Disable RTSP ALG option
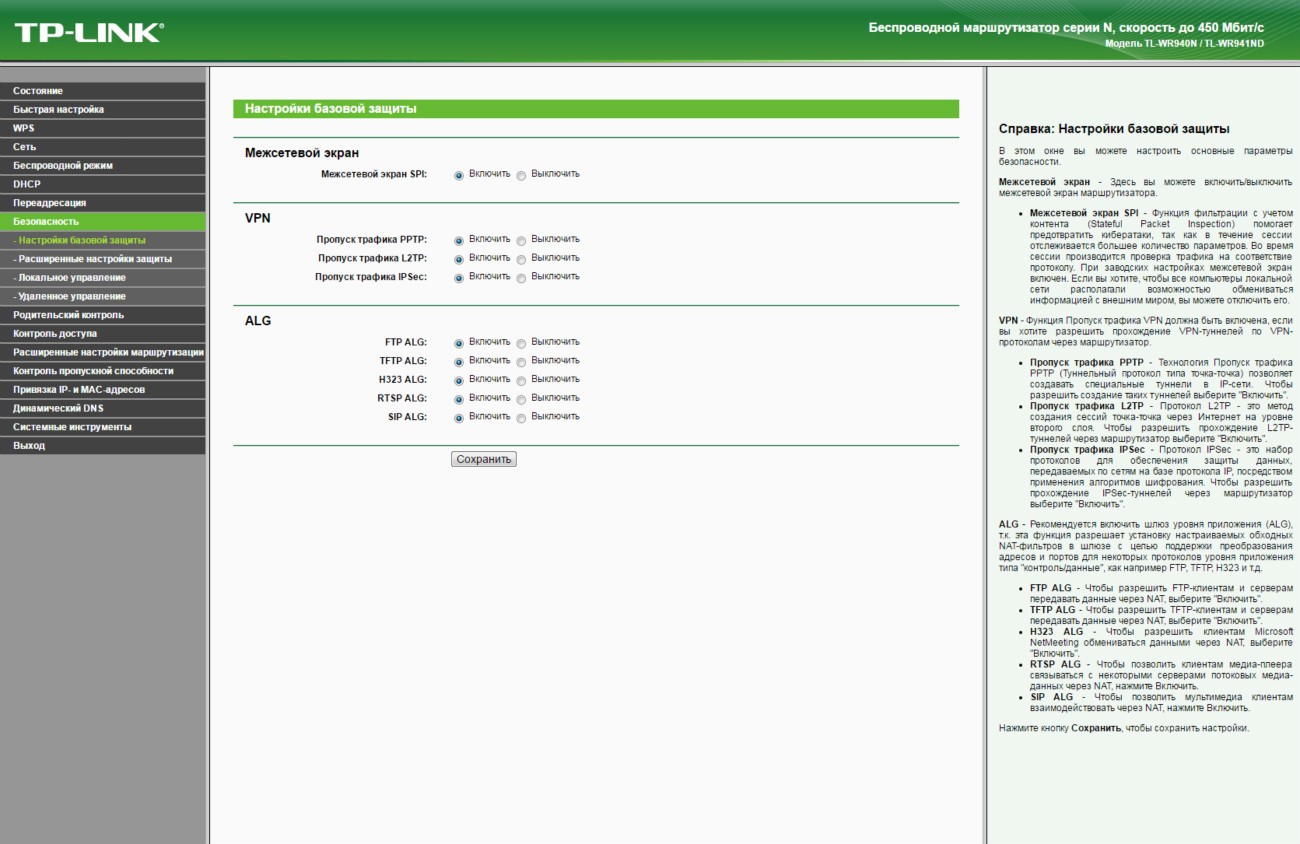The width and height of the screenshot is (1300, 844). coord(521,399)
